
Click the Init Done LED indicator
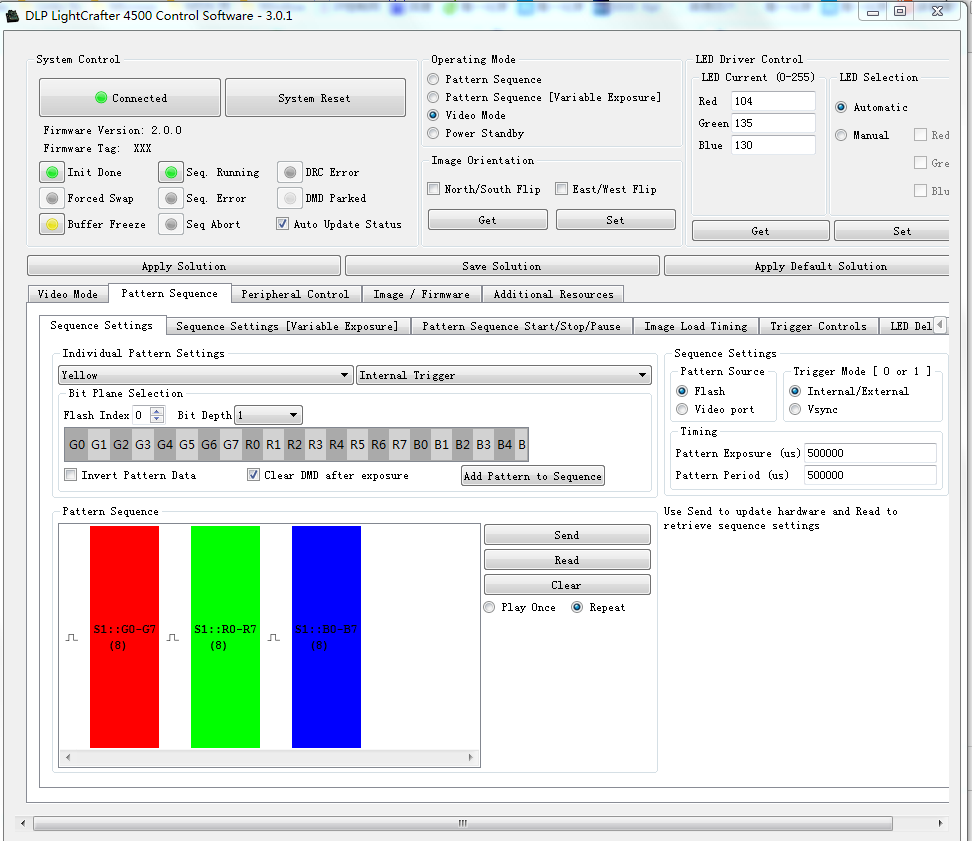(52, 173)
